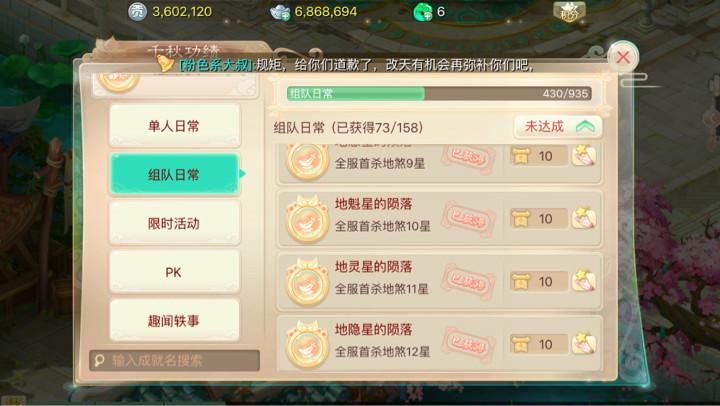The height and width of the screenshot is (406, 720).
Task: Click the 地隐星的陨落 achievement medal icon
Action: click(307, 344)
